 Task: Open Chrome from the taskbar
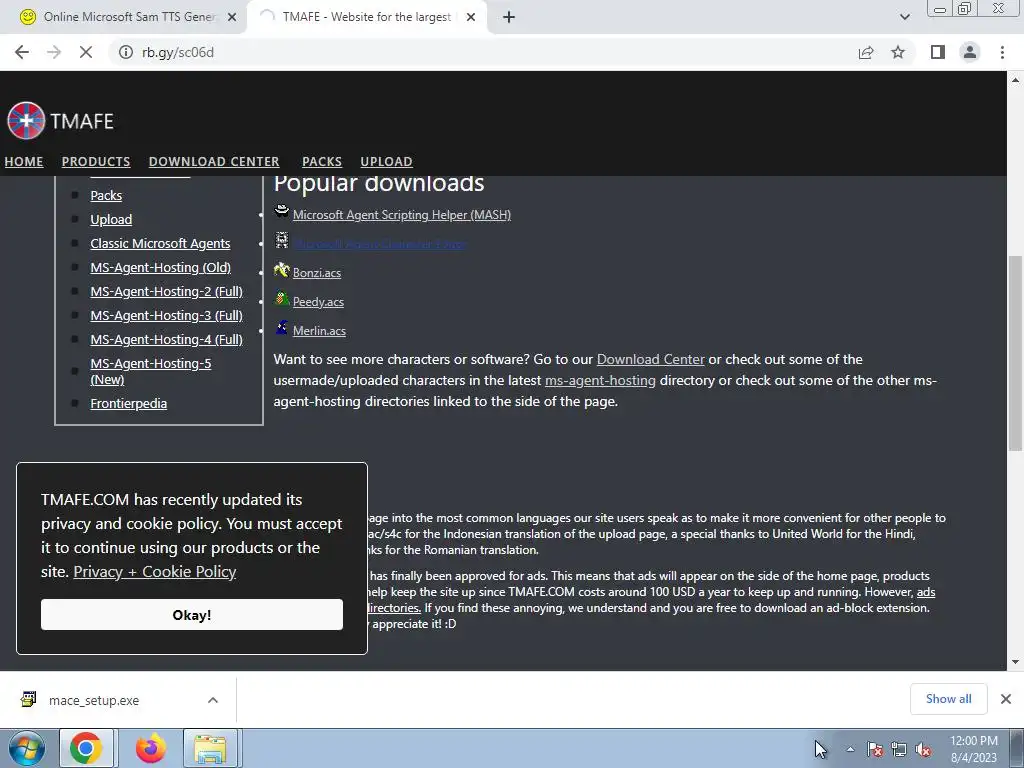point(86,748)
